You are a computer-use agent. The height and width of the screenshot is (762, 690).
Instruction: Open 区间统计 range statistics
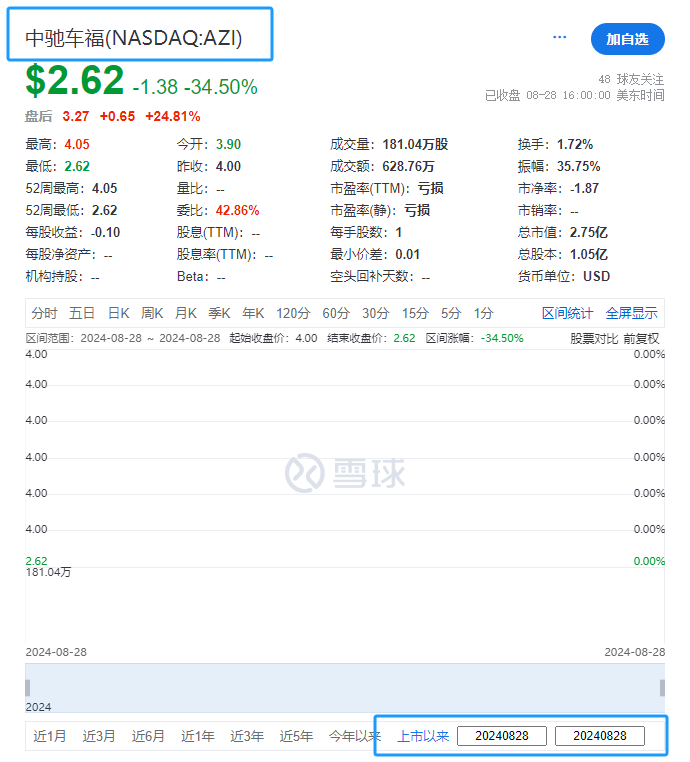(x=567, y=313)
